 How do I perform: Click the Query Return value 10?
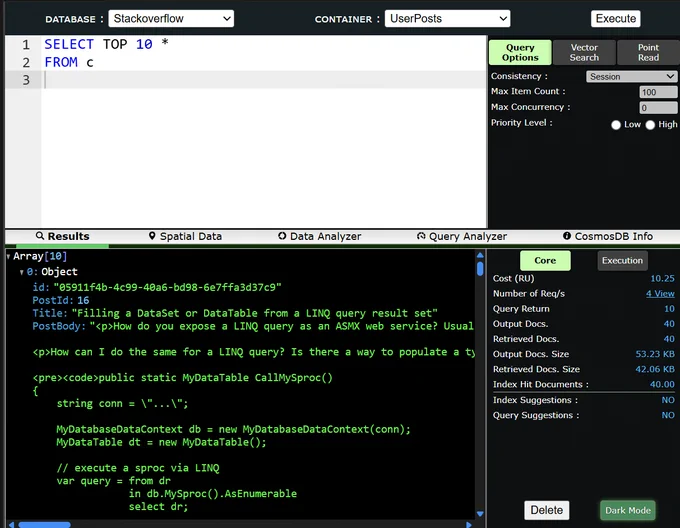(669, 309)
